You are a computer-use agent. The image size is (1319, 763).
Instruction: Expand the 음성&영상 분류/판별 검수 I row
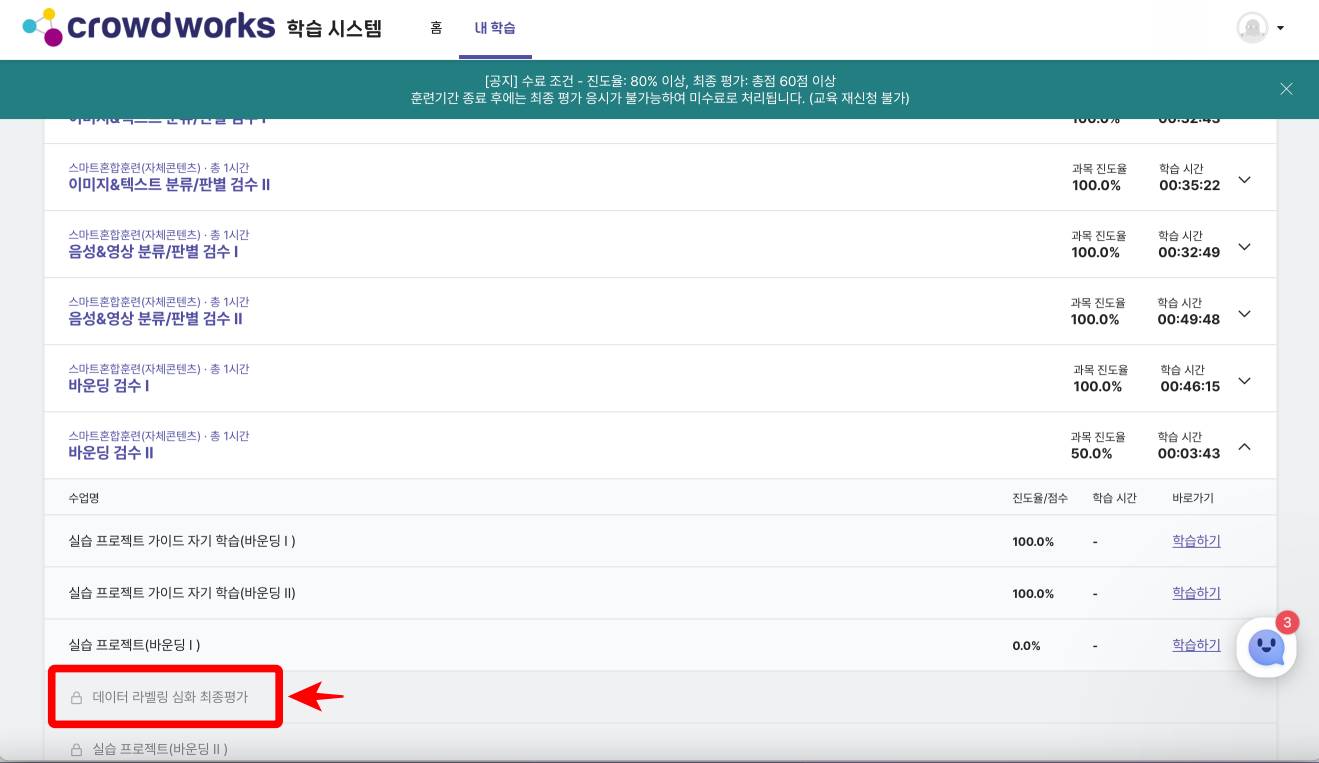click(x=1244, y=243)
